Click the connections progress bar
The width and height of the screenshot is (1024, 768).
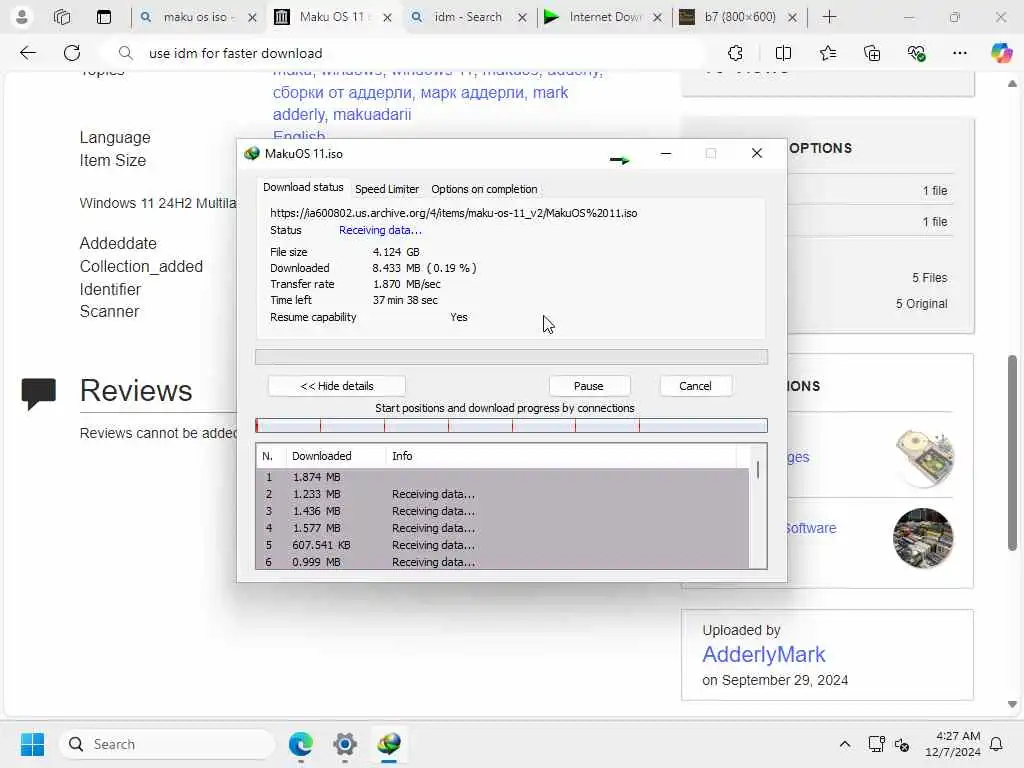pos(511,426)
